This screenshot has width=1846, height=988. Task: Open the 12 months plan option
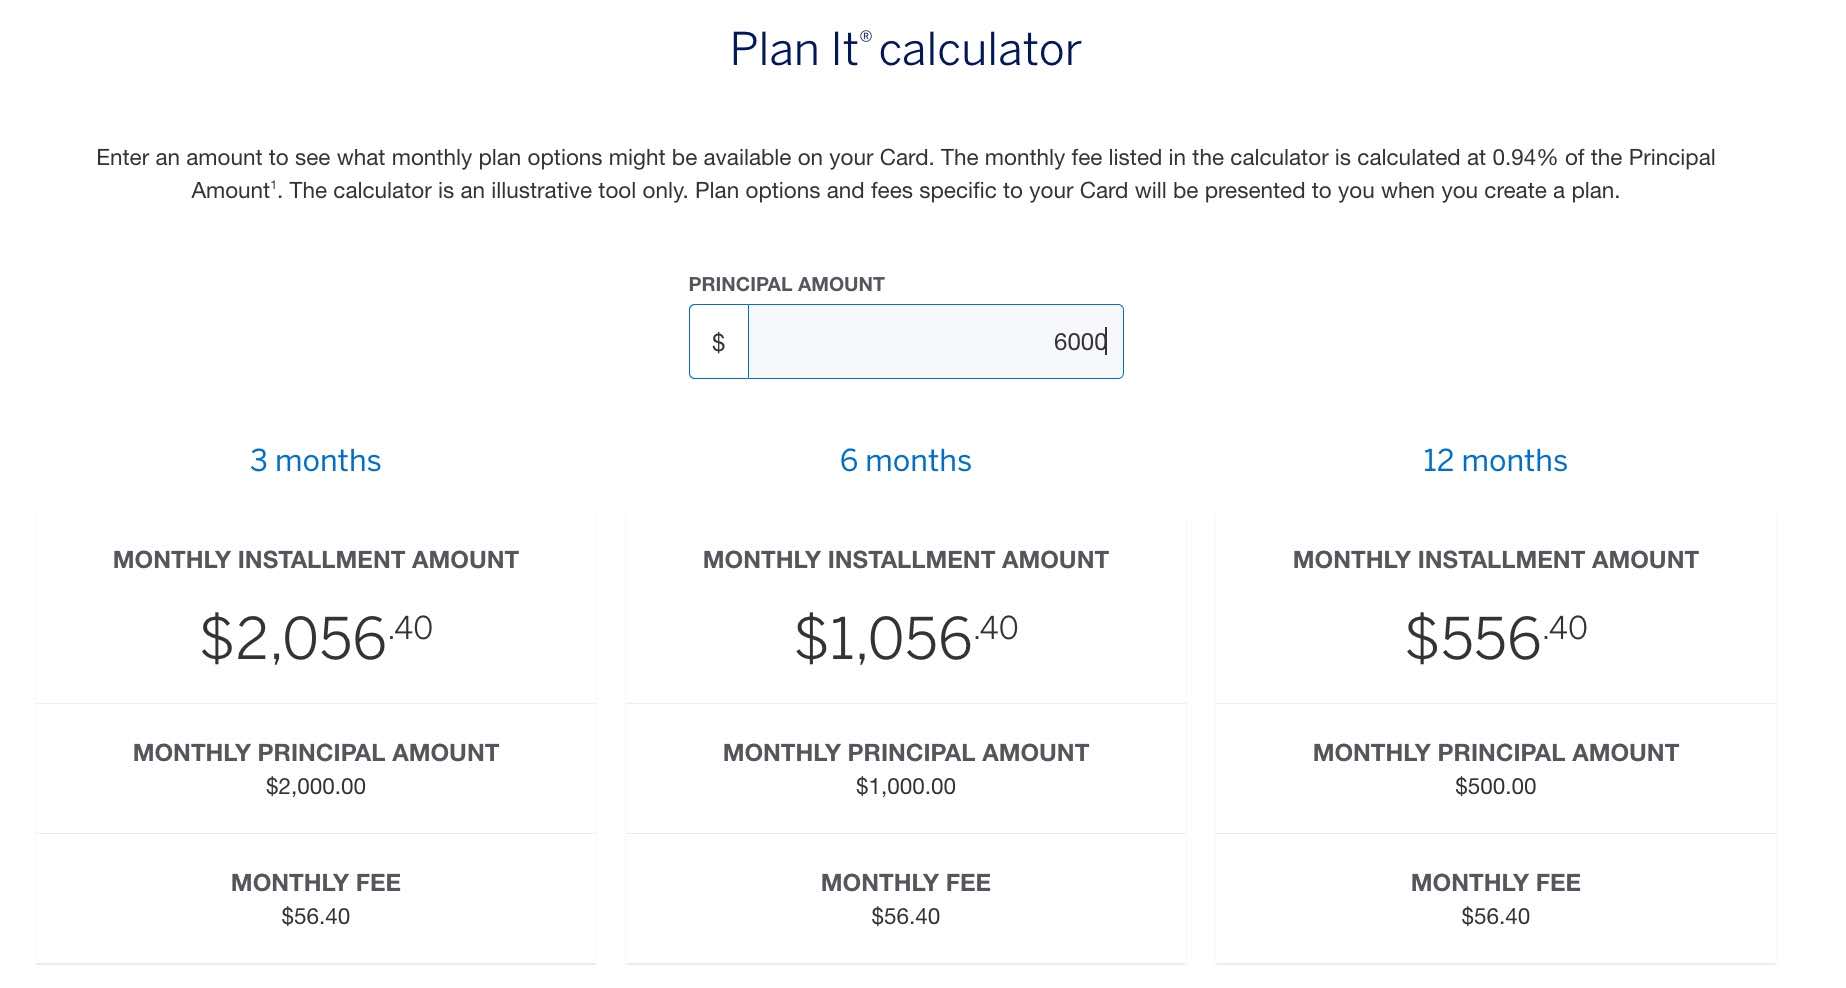(1494, 460)
